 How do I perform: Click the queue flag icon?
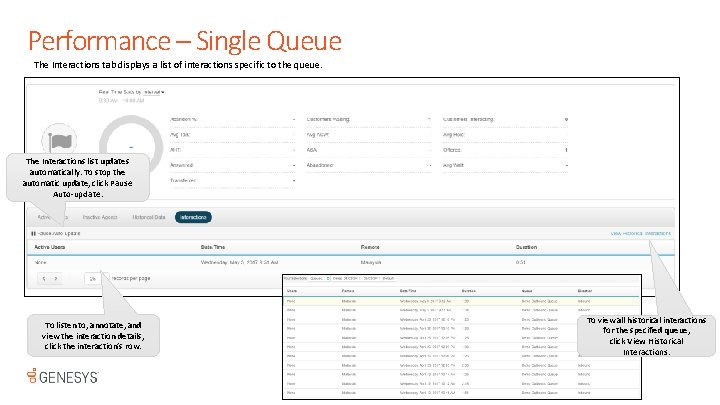59,141
